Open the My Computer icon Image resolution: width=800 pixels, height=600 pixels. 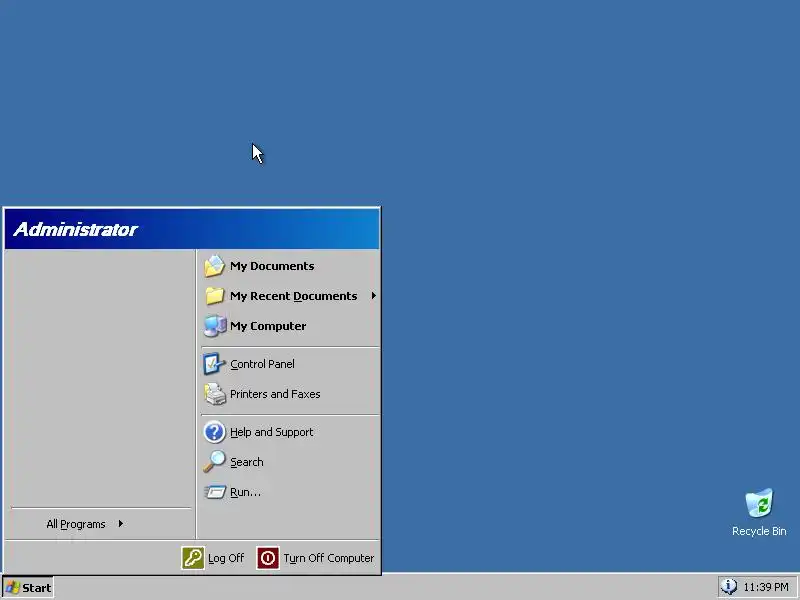click(x=214, y=326)
